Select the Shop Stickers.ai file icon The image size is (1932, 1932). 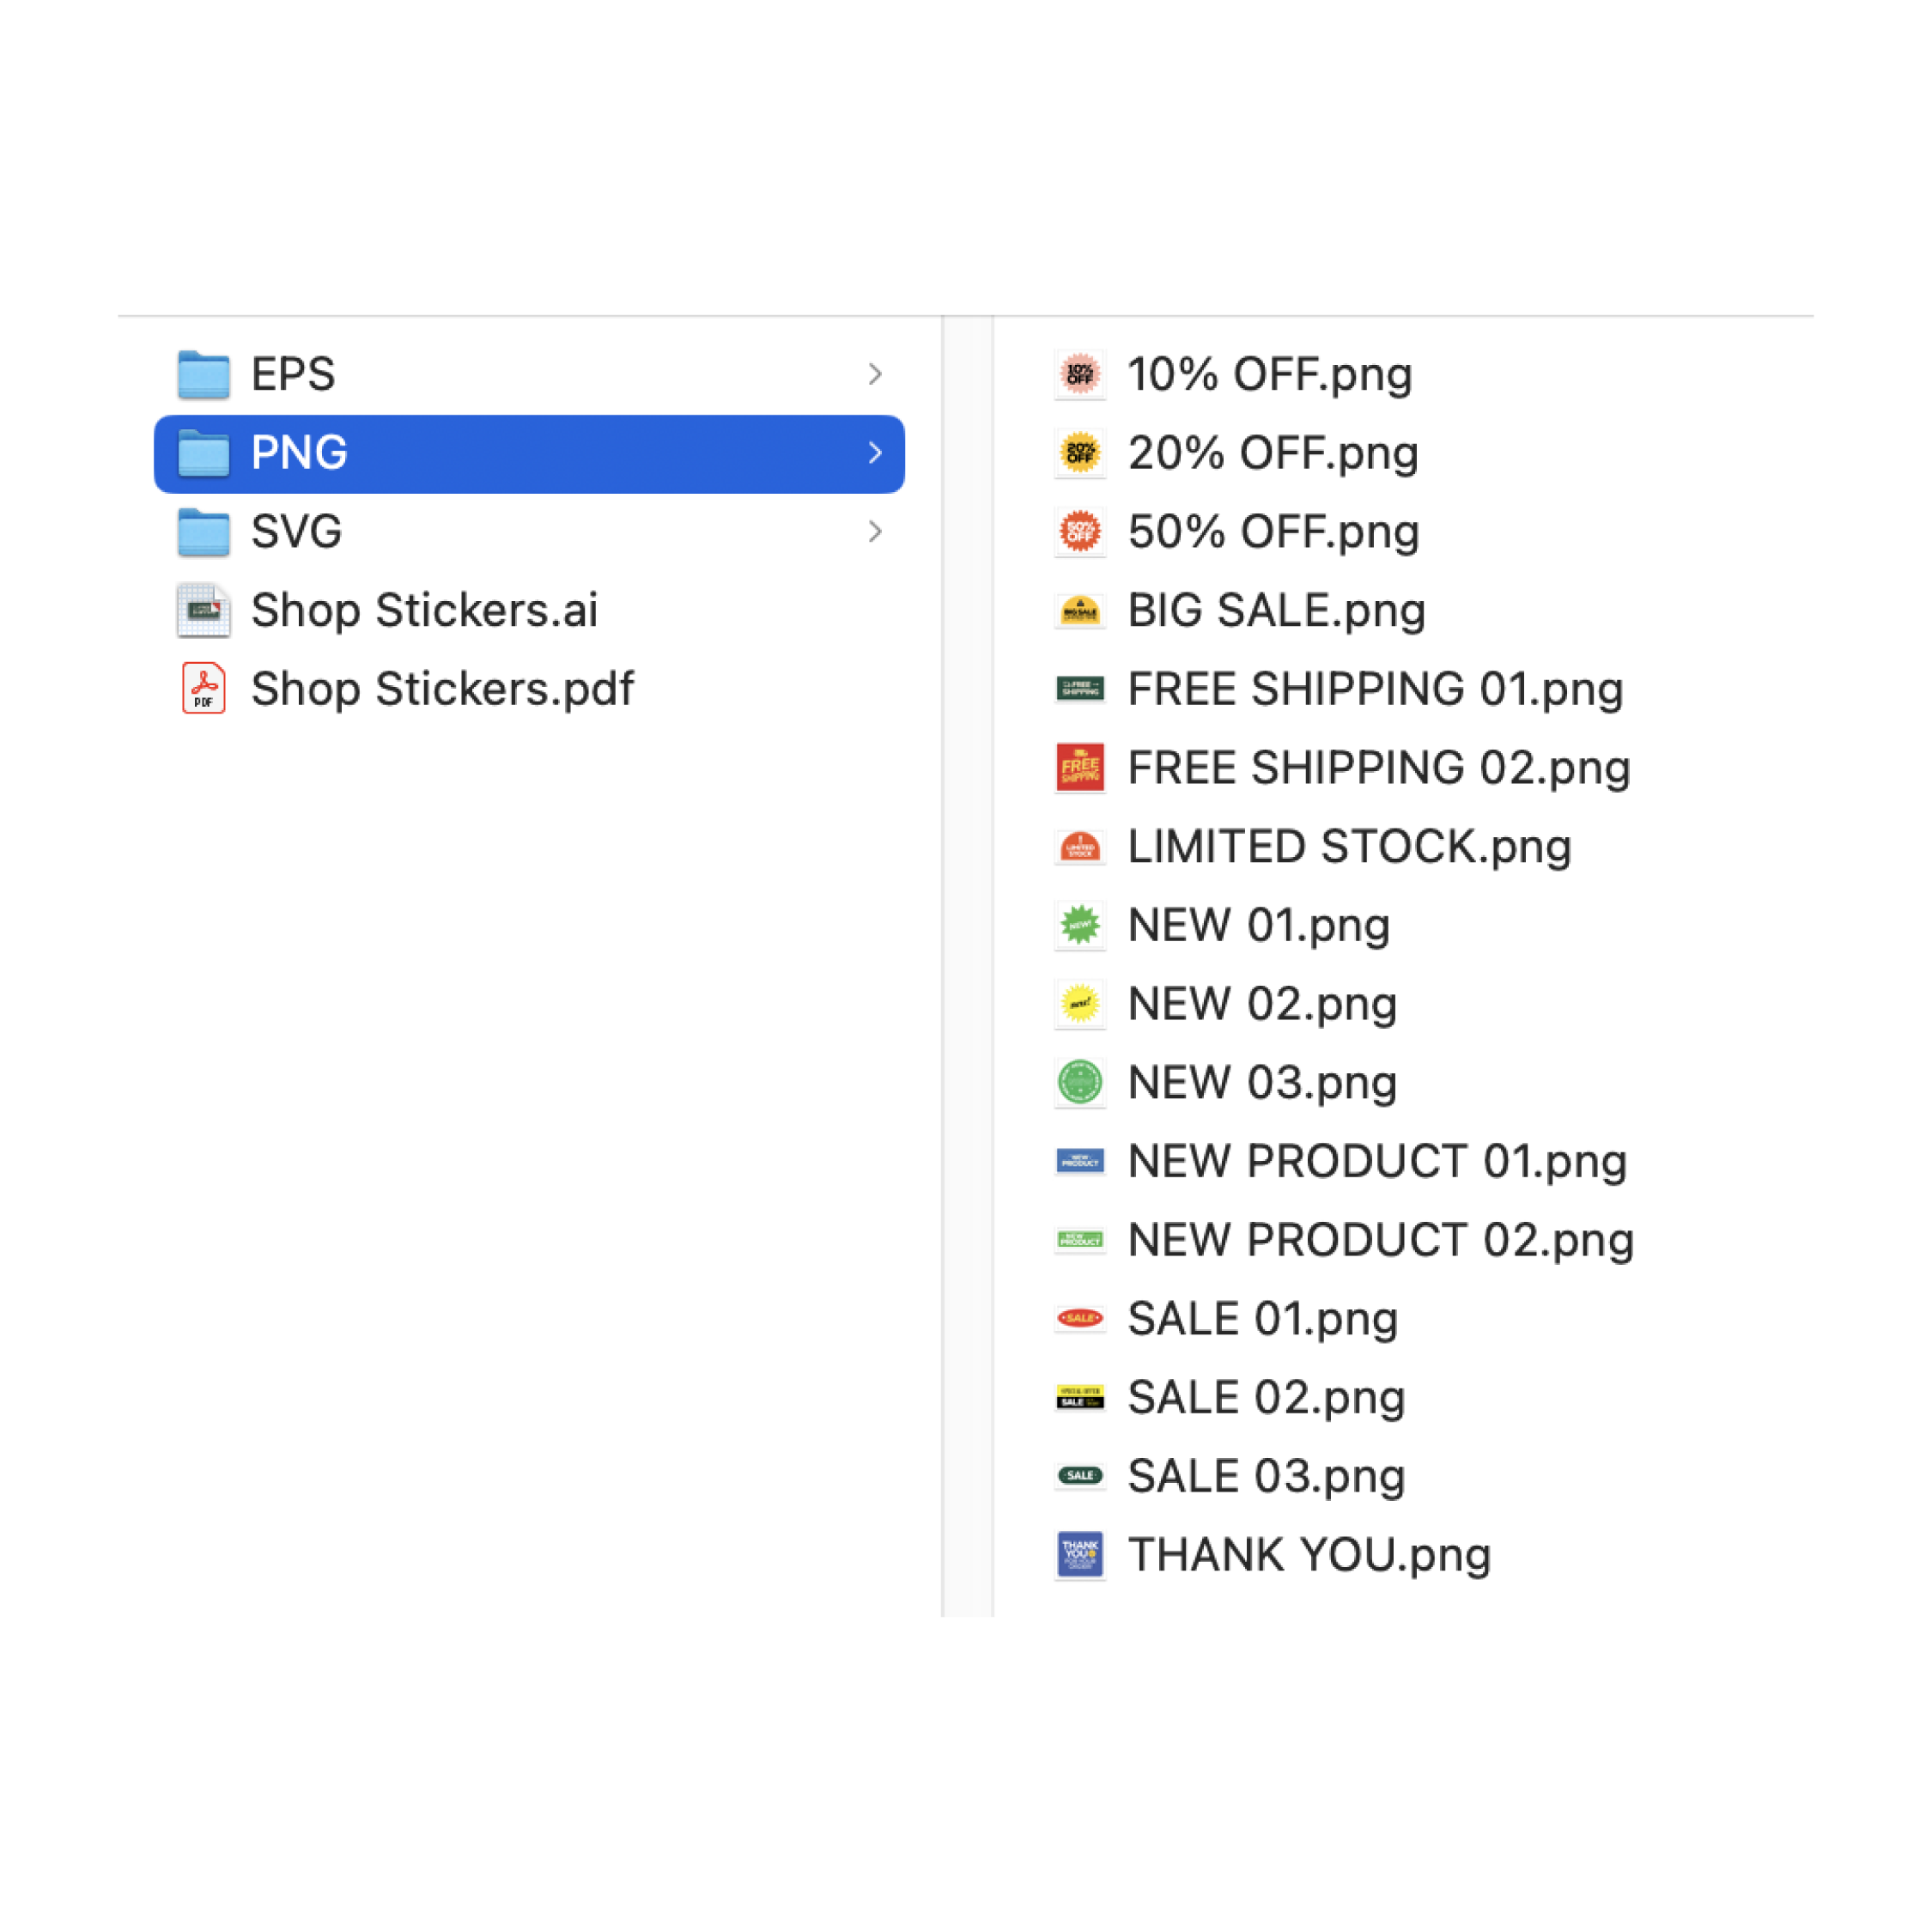(x=203, y=610)
